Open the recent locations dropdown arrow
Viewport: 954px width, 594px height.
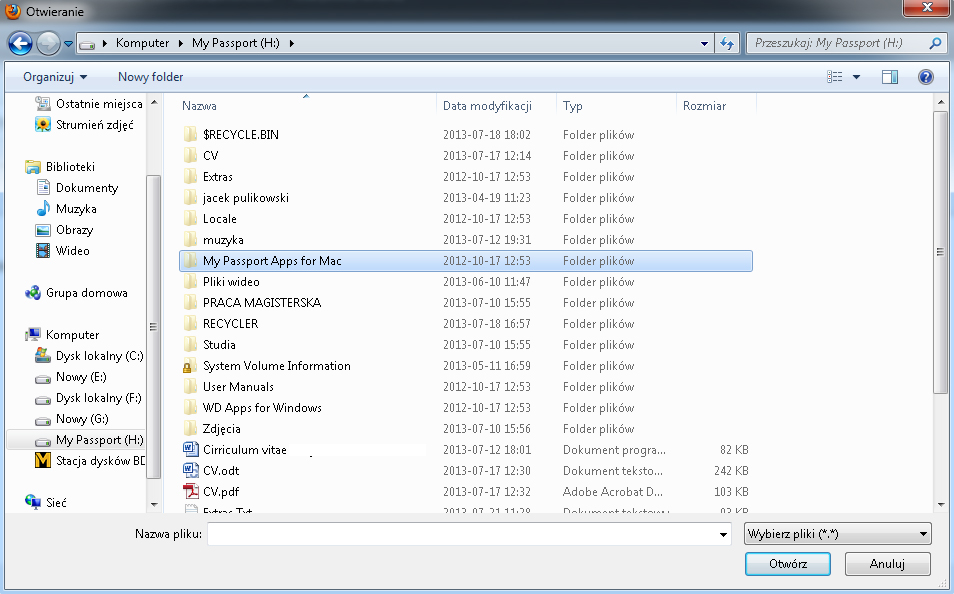click(x=68, y=44)
